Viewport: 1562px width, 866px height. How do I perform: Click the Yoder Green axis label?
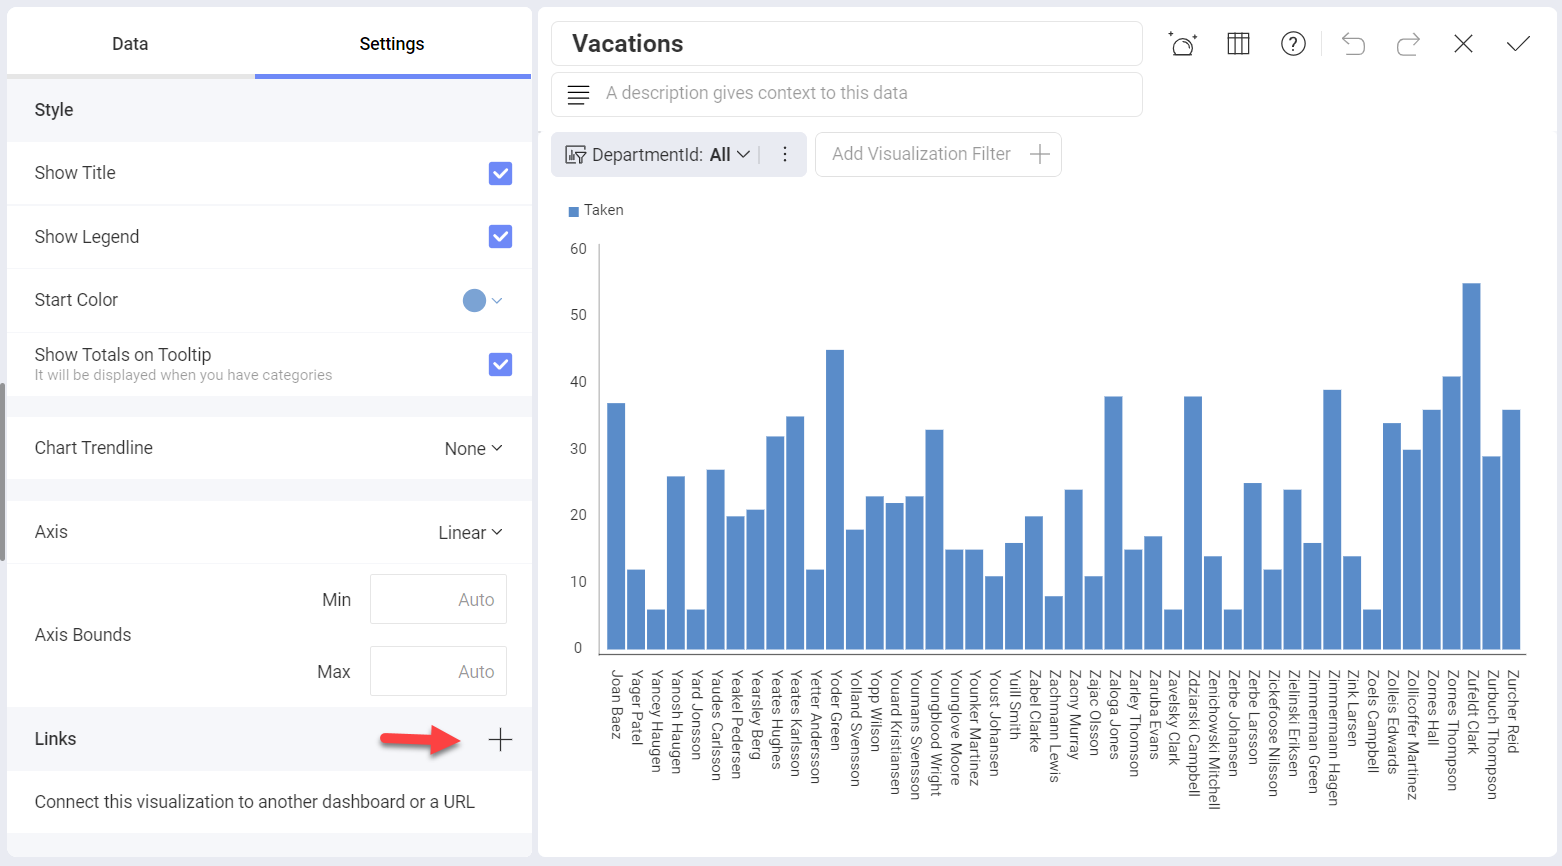pos(836,710)
